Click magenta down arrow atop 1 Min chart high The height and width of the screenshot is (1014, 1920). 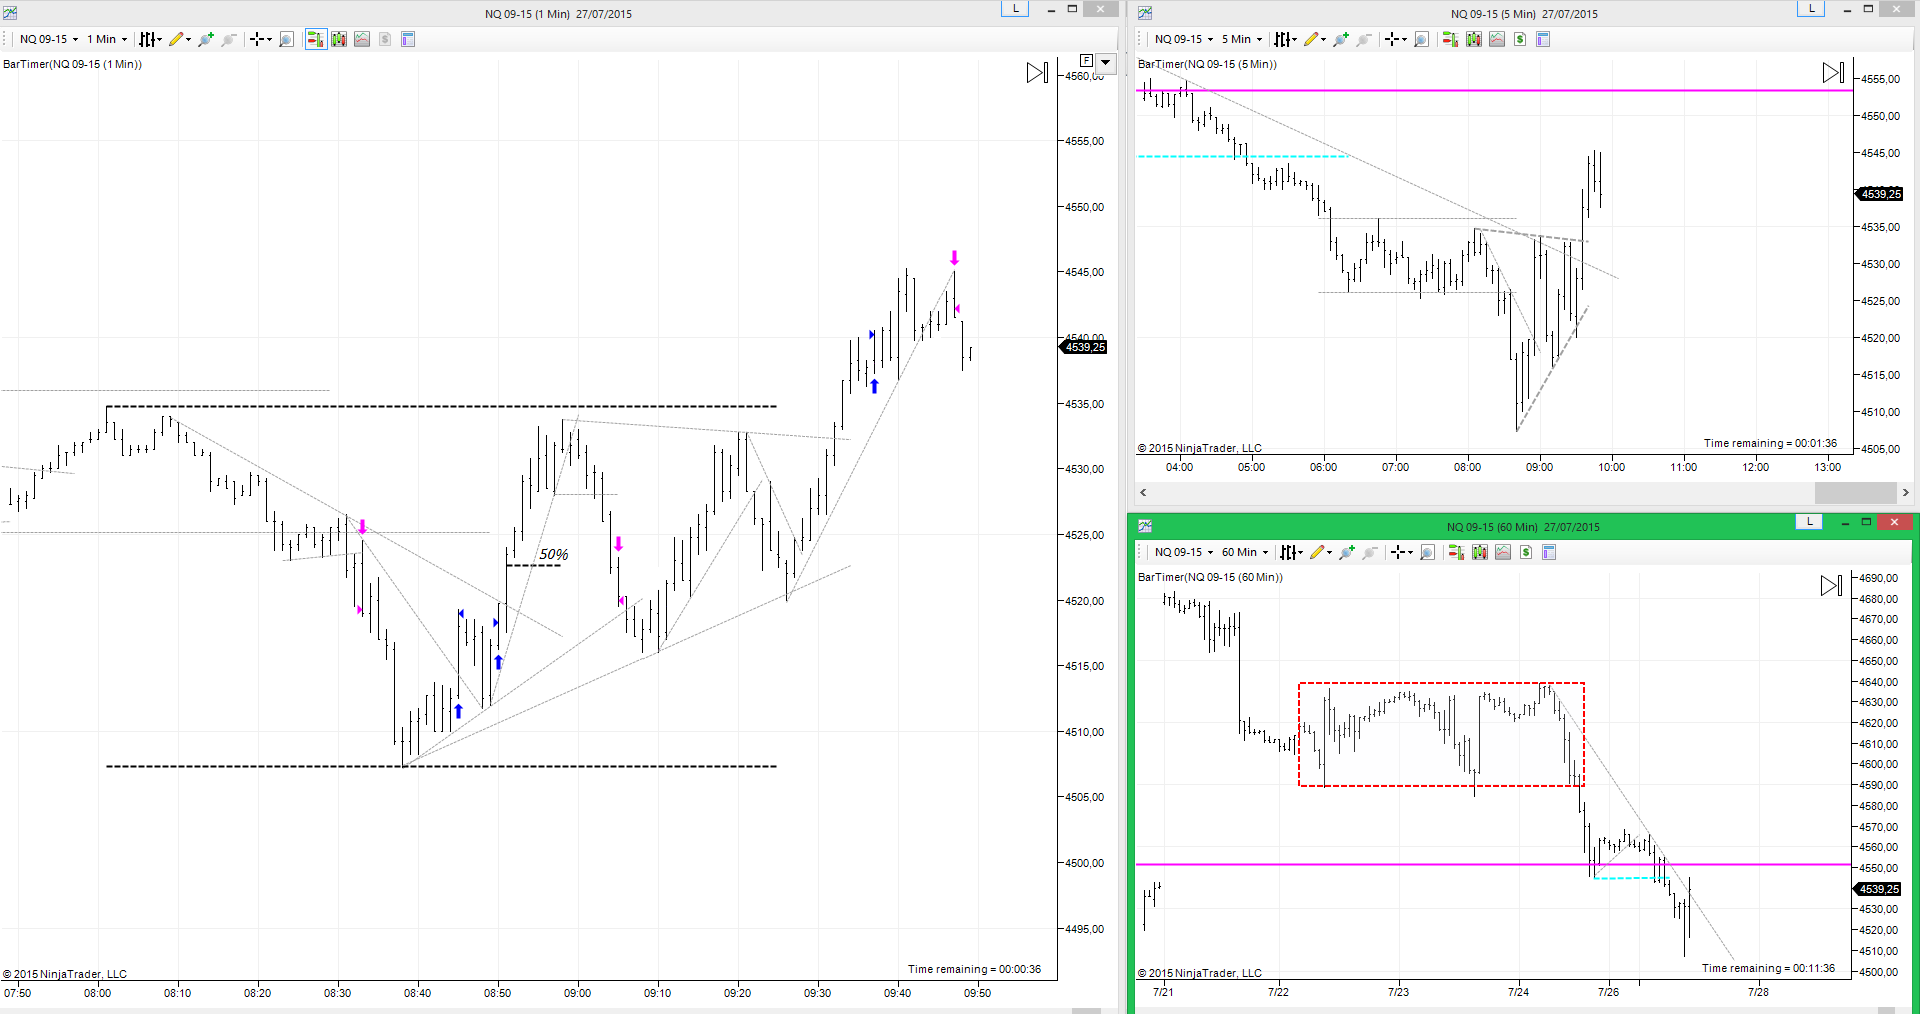[x=954, y=258]
